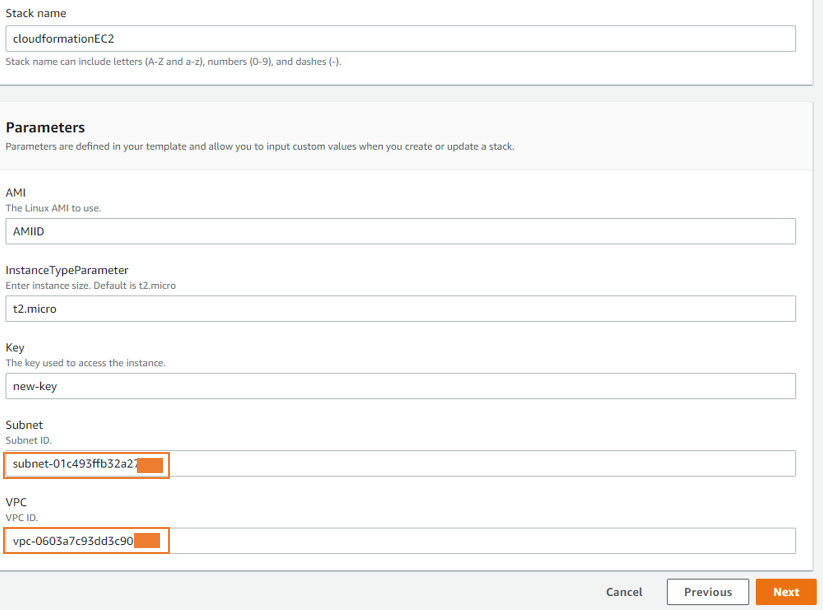Click the AMI label above the AMIID field
The width and height of the screenshot is (823, 610).
[16, 193]
